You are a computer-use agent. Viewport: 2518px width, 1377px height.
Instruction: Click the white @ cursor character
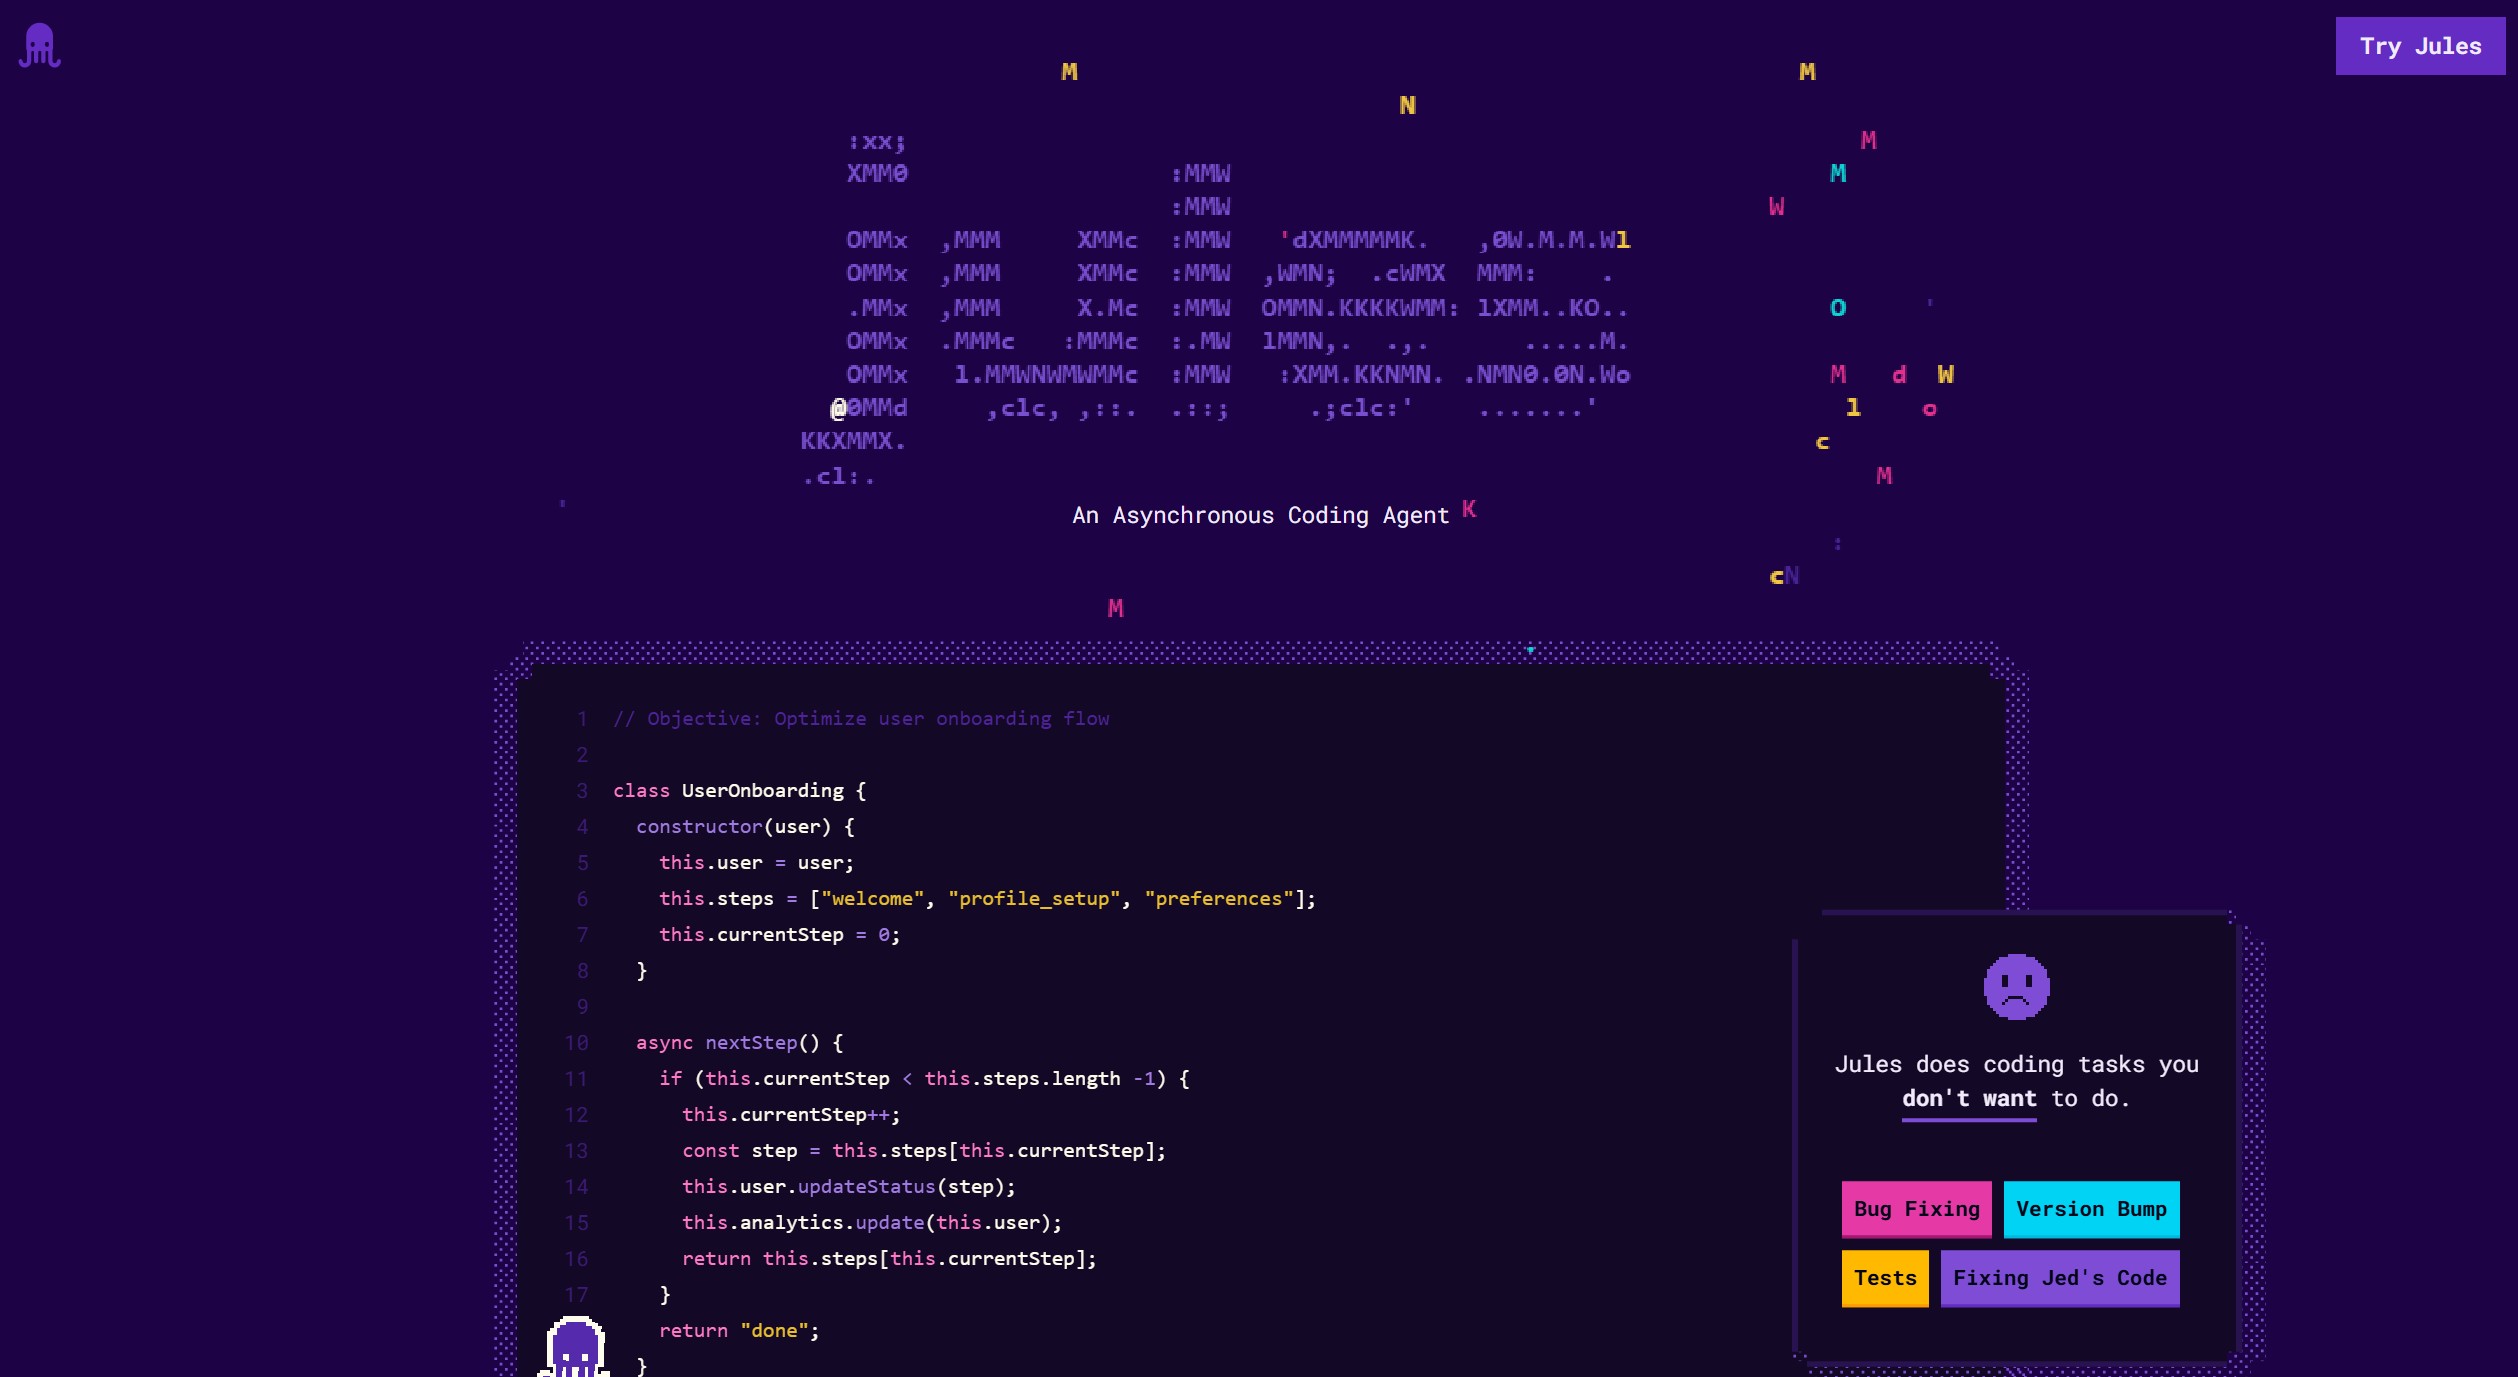[x=838, y=408]
